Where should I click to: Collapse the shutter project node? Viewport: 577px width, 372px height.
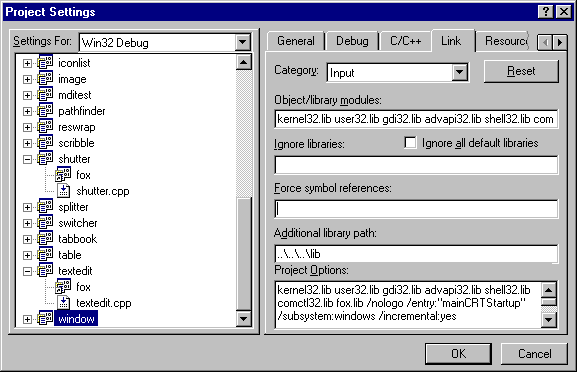click(x=27, y=159)
